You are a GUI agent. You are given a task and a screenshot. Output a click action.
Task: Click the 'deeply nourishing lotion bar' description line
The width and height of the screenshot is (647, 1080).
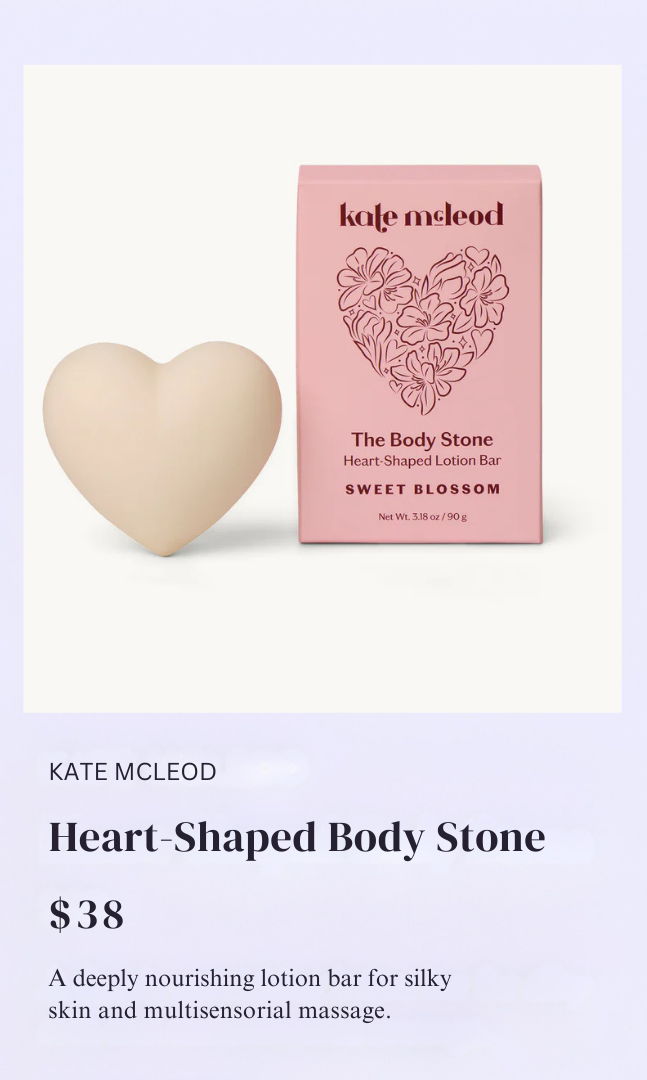click(250, 979)
